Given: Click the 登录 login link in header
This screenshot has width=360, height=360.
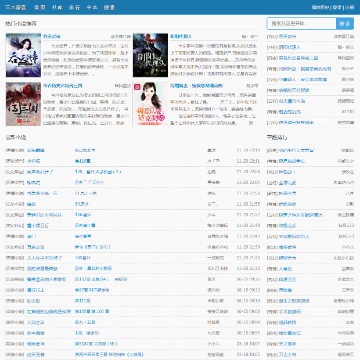Looking at the screenshot, I should pos(337,7).
